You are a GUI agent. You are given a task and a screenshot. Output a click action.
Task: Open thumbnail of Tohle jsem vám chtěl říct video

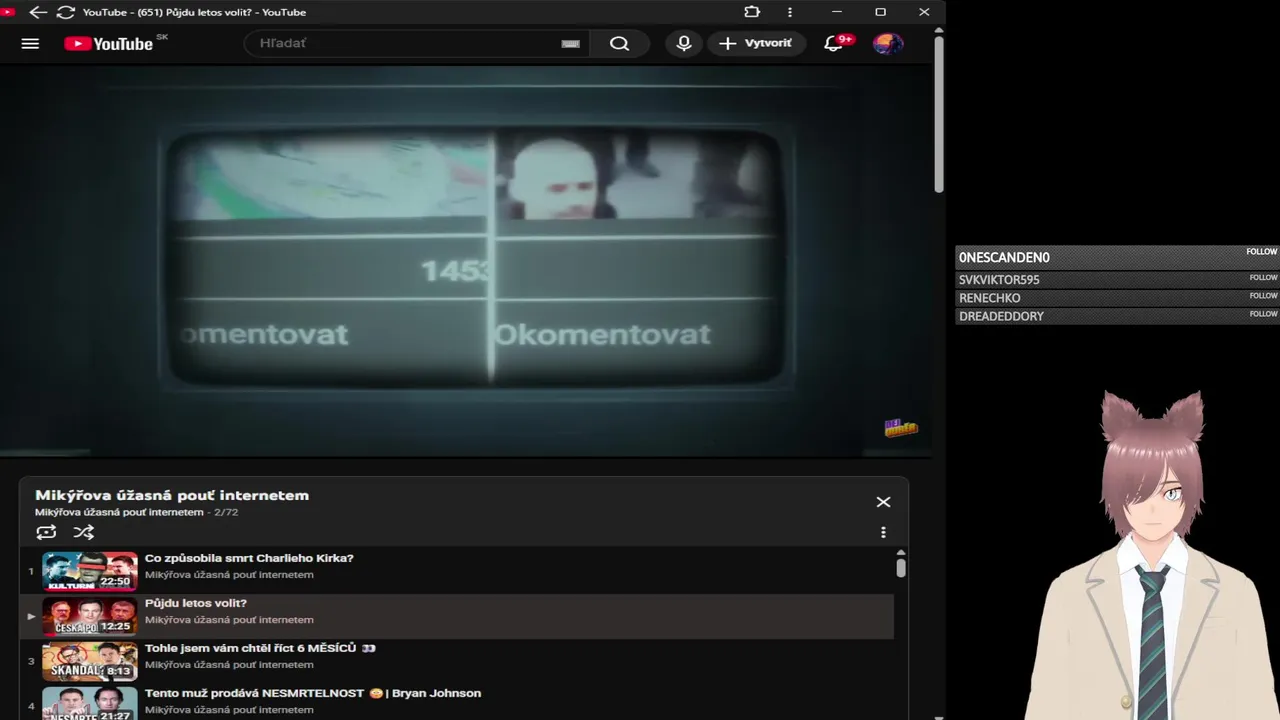coord(89,661)
